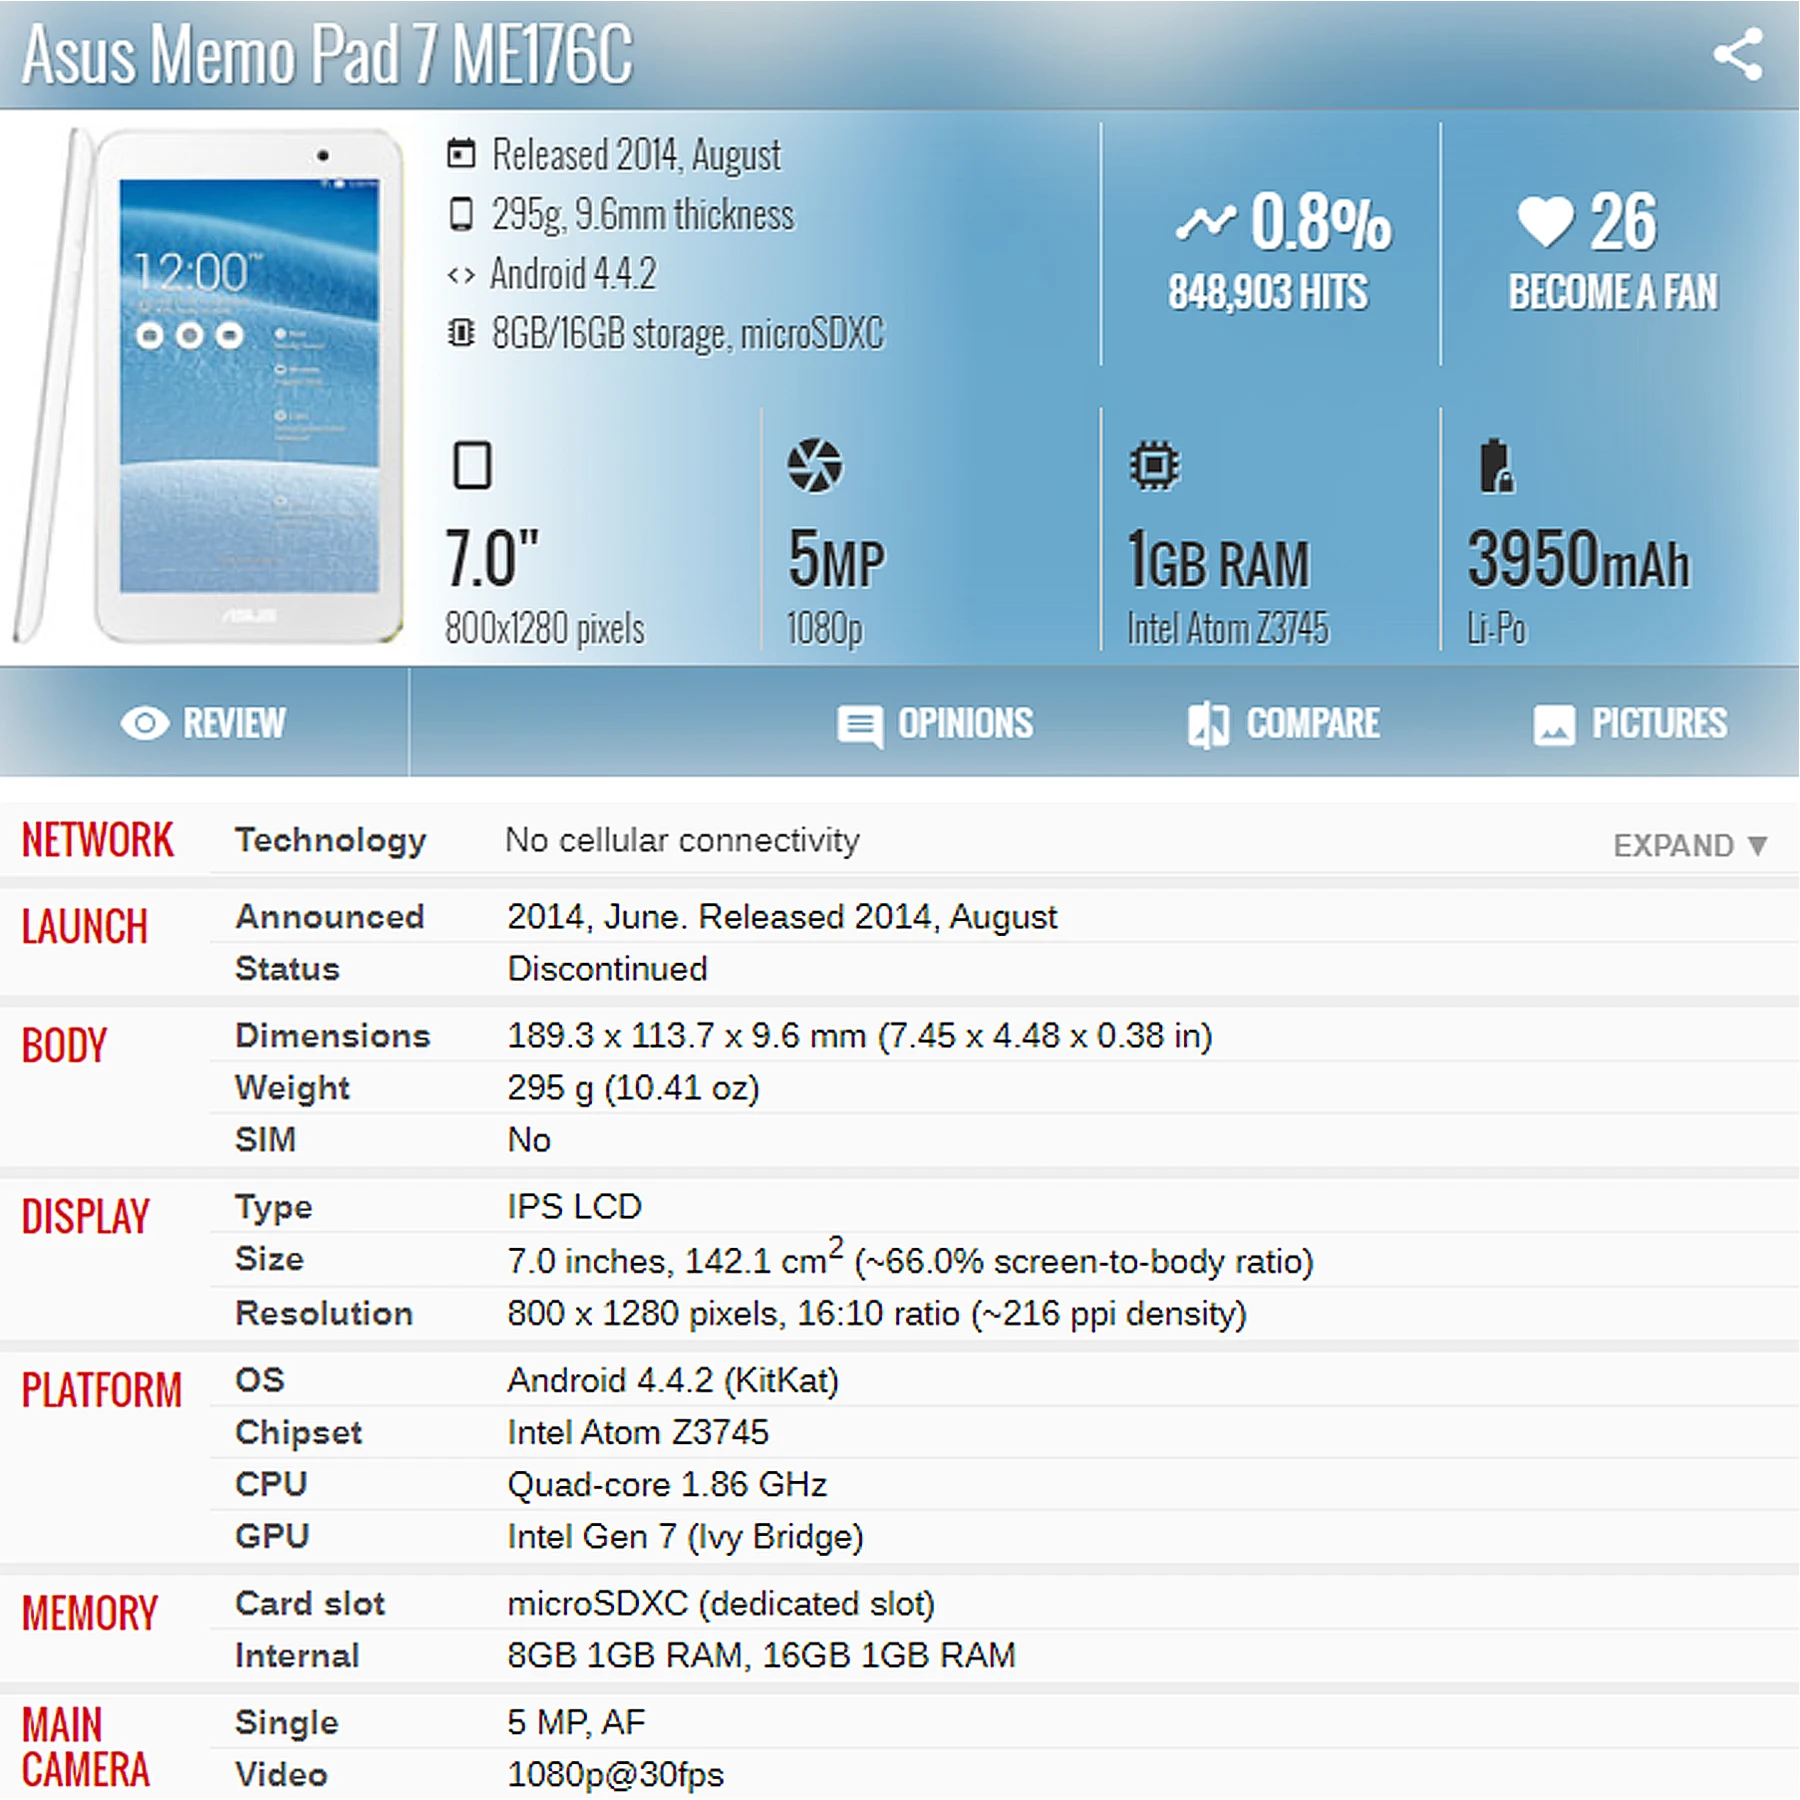1800x1800 pixels.
Task: Click "Intel Gen 7 (Ivy Bridge)" GPU value
Action: click(x=685, y=1537)
